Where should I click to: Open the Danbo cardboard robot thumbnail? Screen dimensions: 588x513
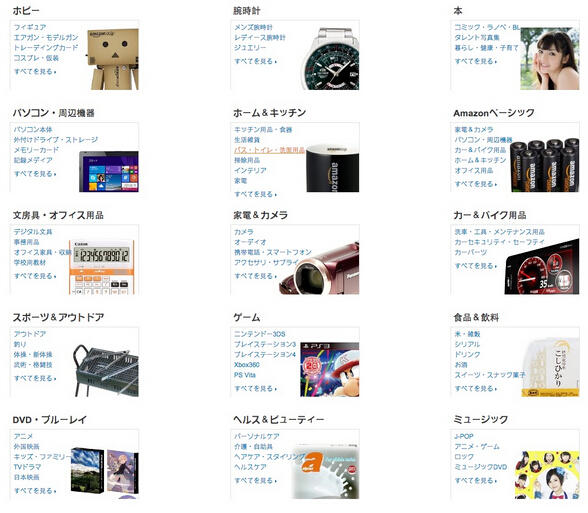point(113,59)
